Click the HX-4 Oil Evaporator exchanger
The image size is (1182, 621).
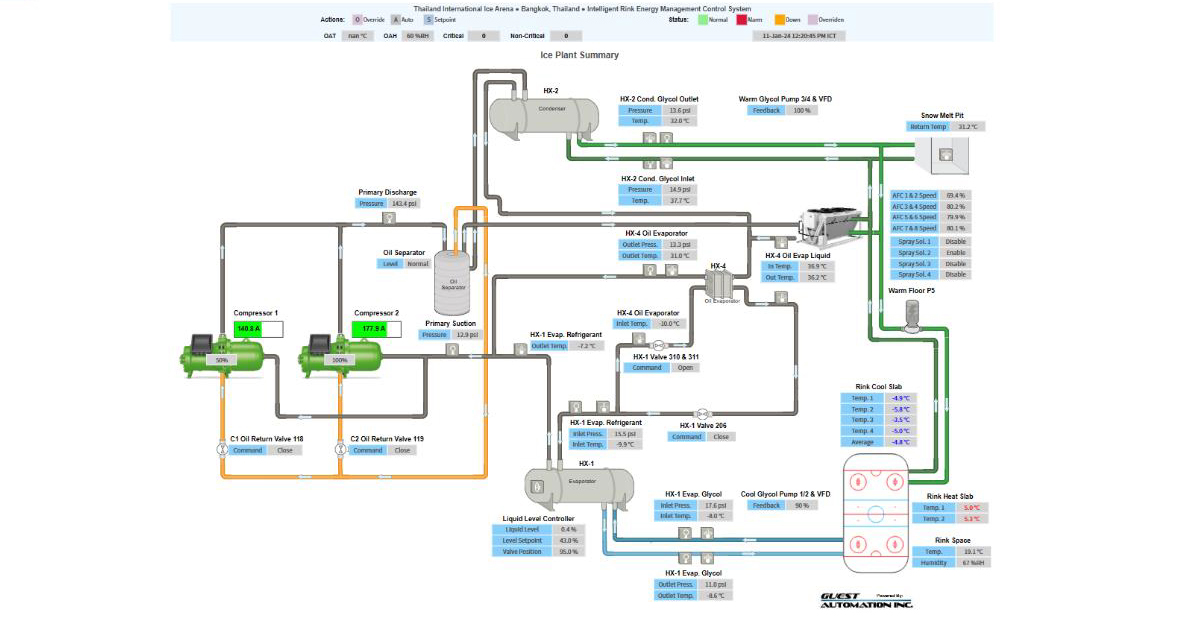pyautogui.click(x=720, y=286)
